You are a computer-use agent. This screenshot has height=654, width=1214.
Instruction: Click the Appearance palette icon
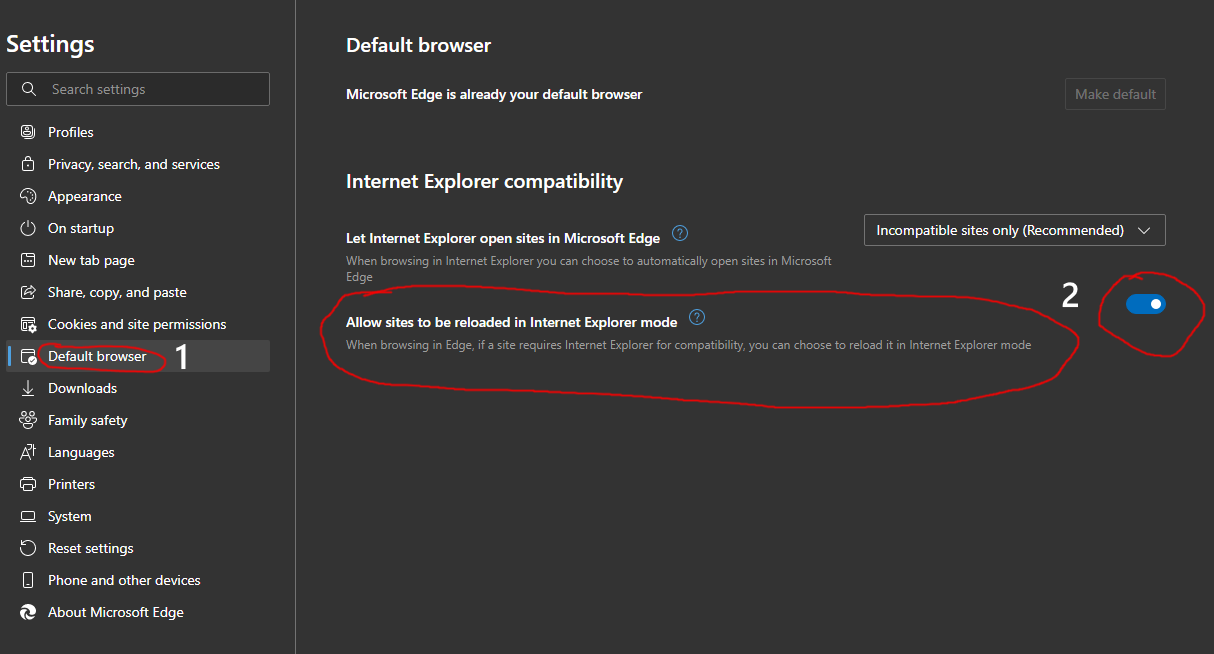28,196
